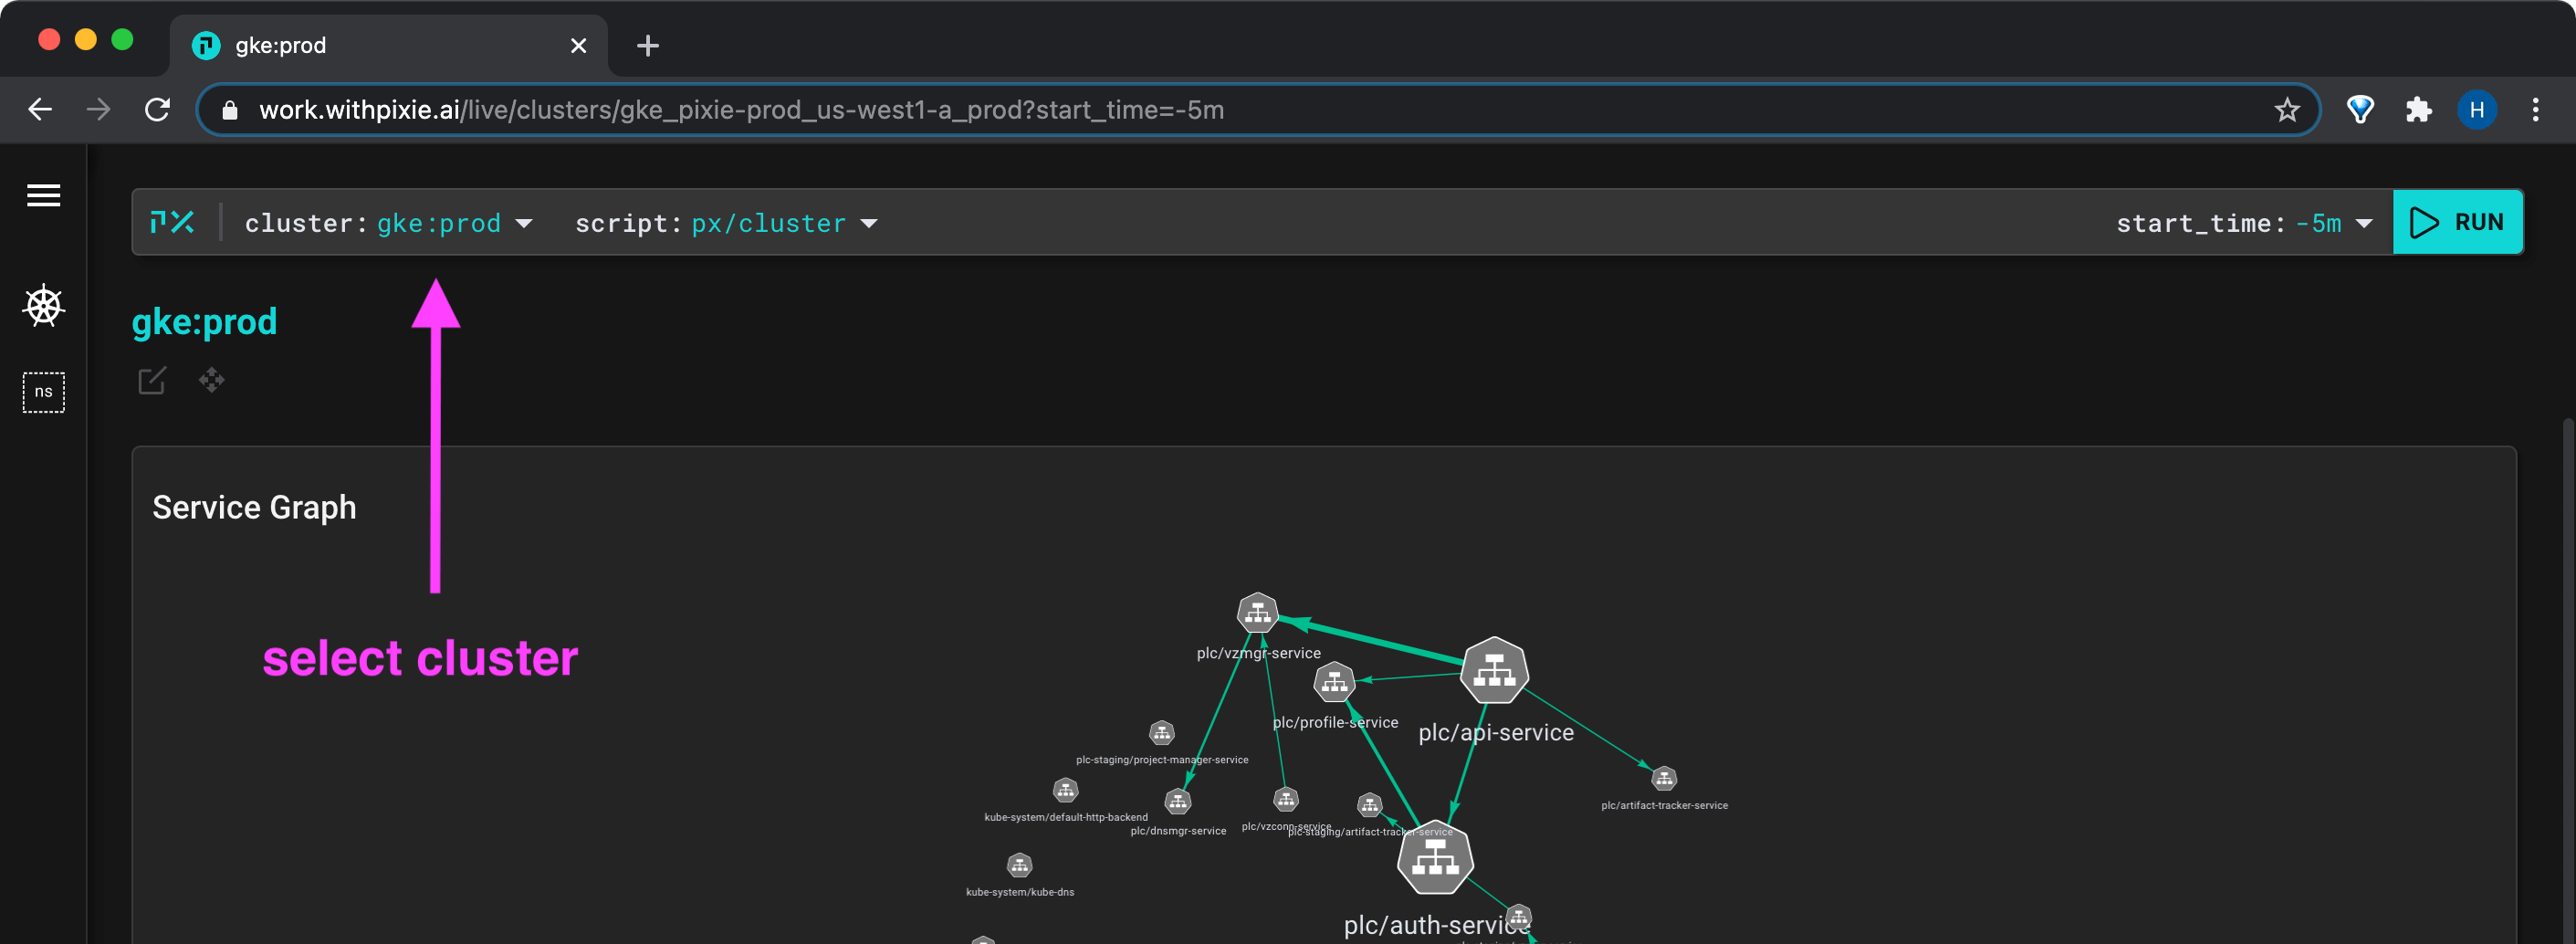Reload the current page

[x=157, y=110]
